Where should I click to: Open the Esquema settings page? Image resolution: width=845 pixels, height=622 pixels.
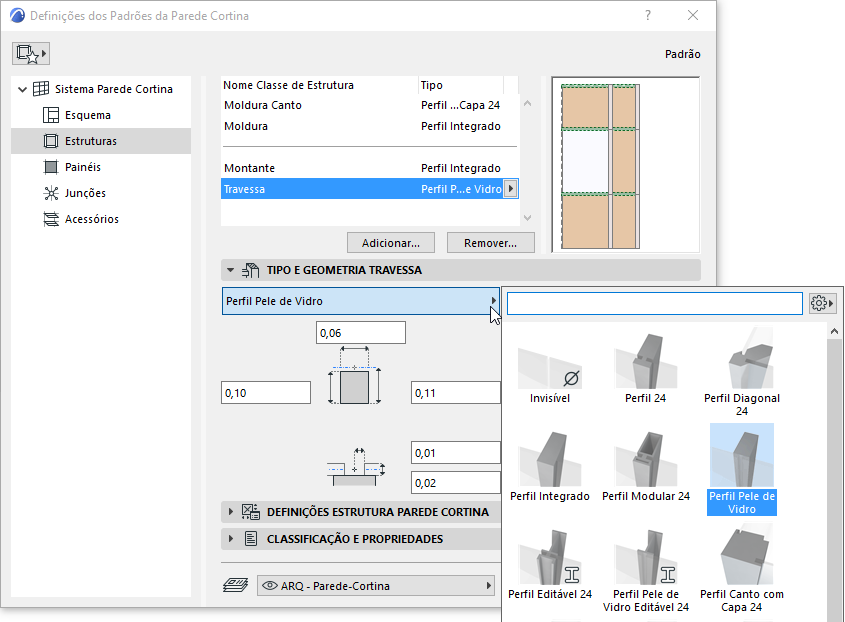[88, 115]
